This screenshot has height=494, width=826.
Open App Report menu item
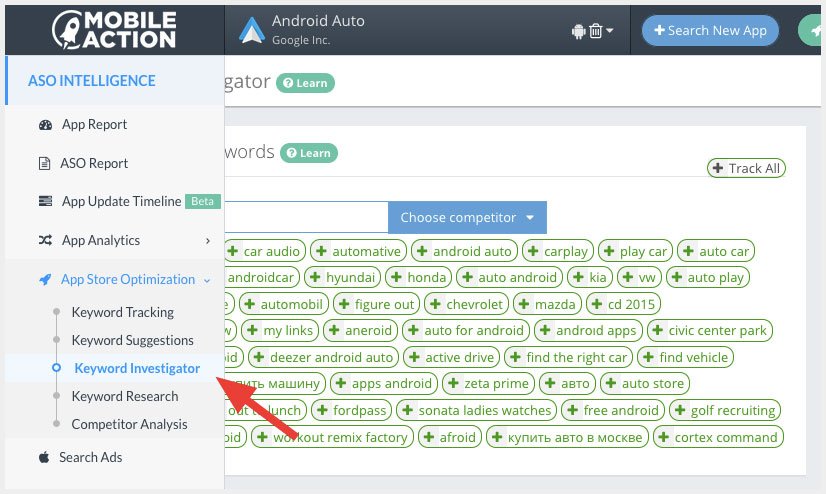coord(94,124)
